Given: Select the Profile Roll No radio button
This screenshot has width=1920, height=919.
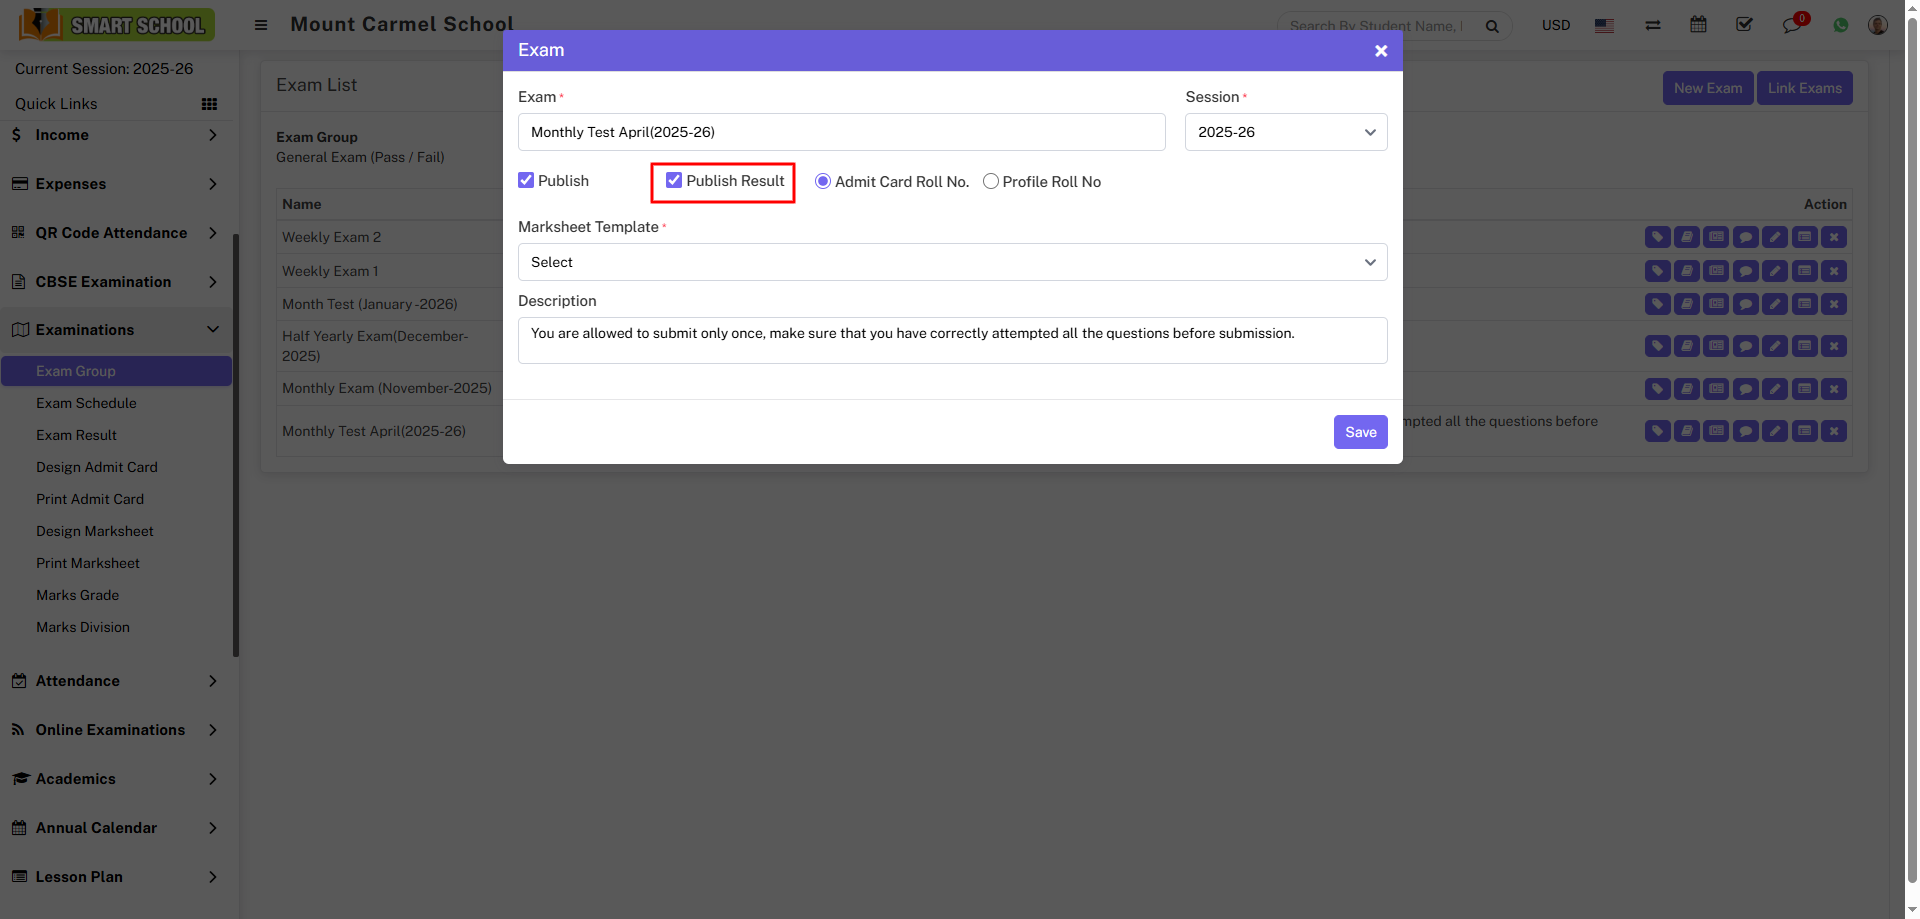Looking at the screenshot, I should coord(991,182).
